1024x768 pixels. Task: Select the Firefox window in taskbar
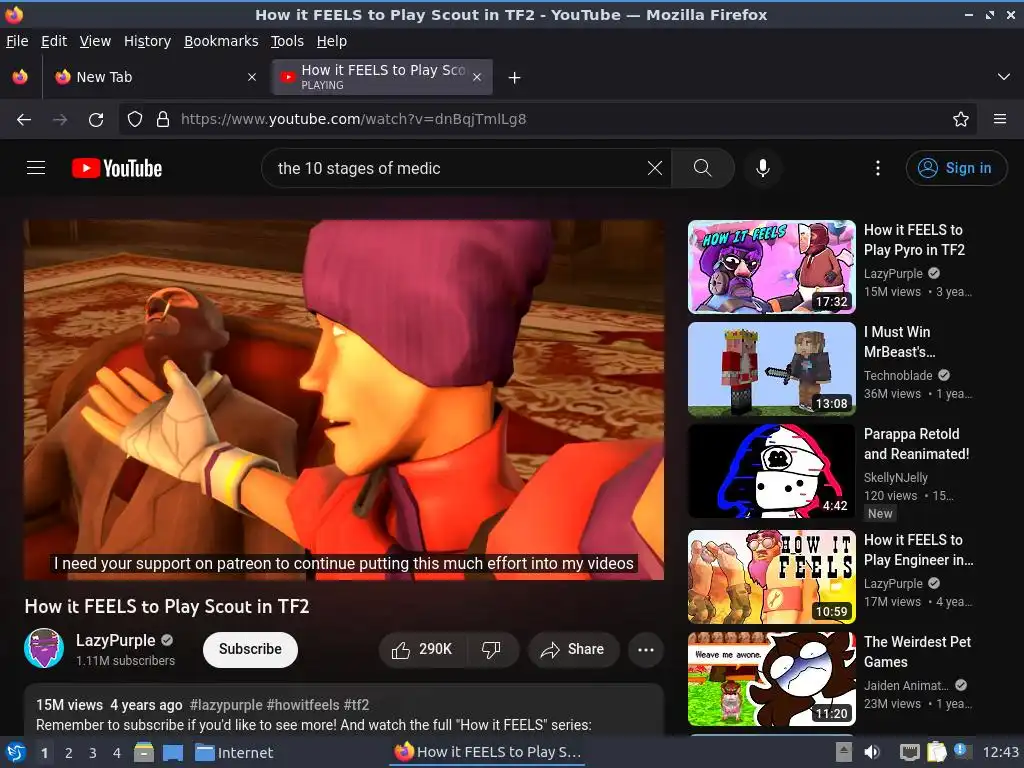(x=488, y=752)
